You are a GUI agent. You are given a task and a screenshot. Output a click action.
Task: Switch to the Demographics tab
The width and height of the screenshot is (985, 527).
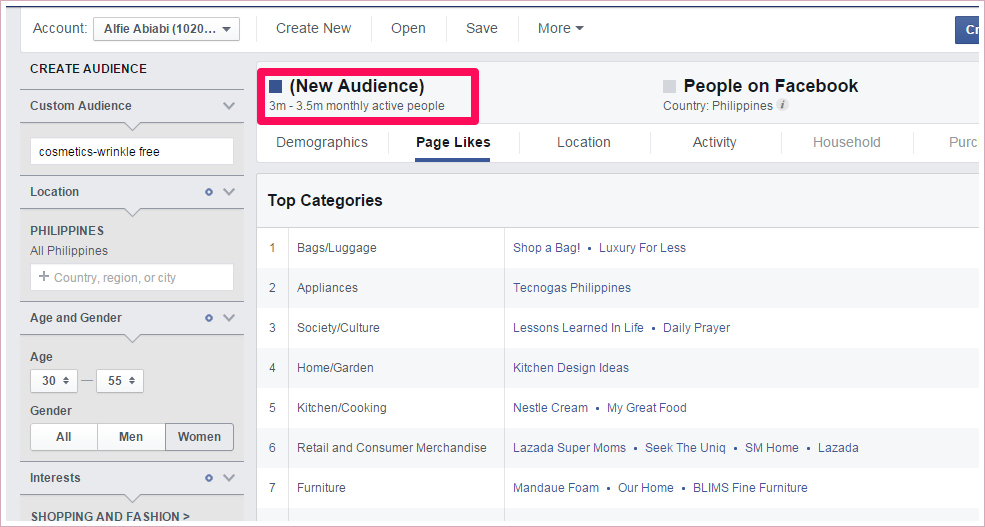point(322,142)
